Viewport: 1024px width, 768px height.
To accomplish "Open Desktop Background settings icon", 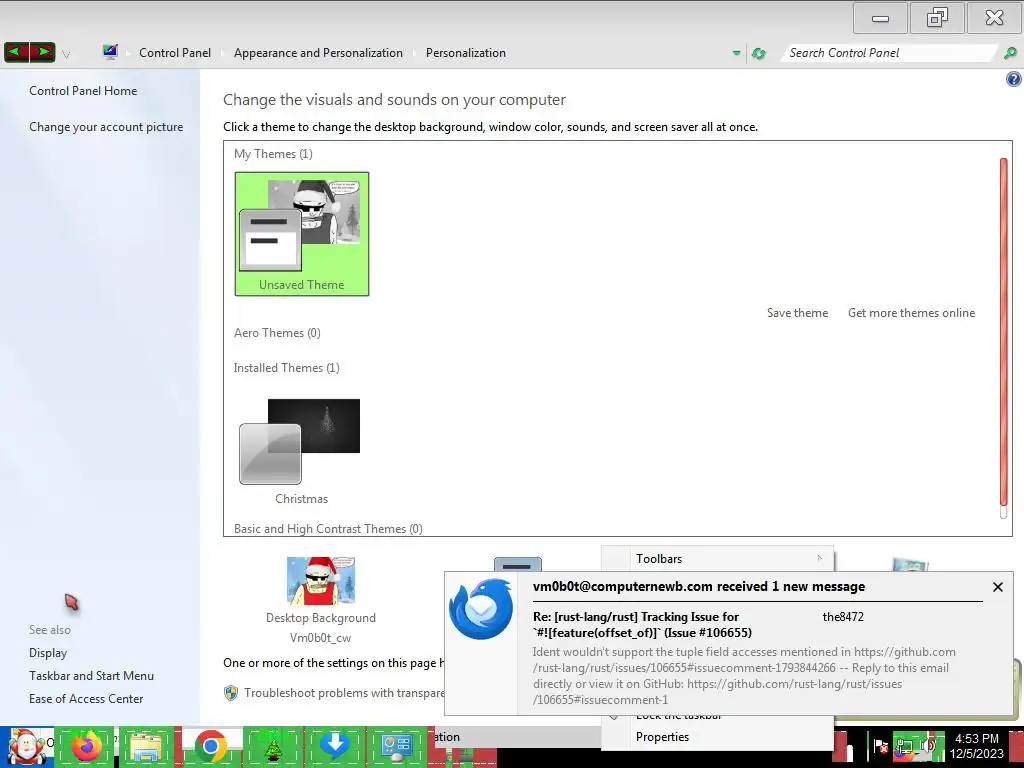I will (x=321, y=581).
